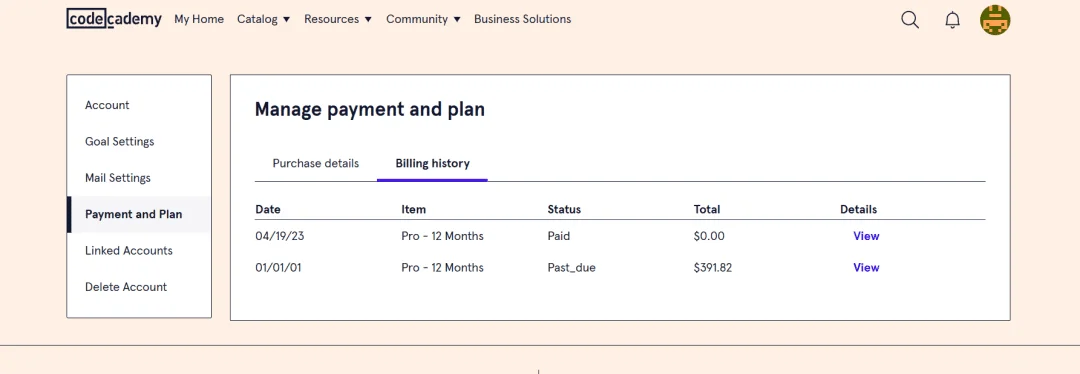The width and height of the screenshot is (1080, 374).
Task: Click the Date column header
Action: click(268, 209)
